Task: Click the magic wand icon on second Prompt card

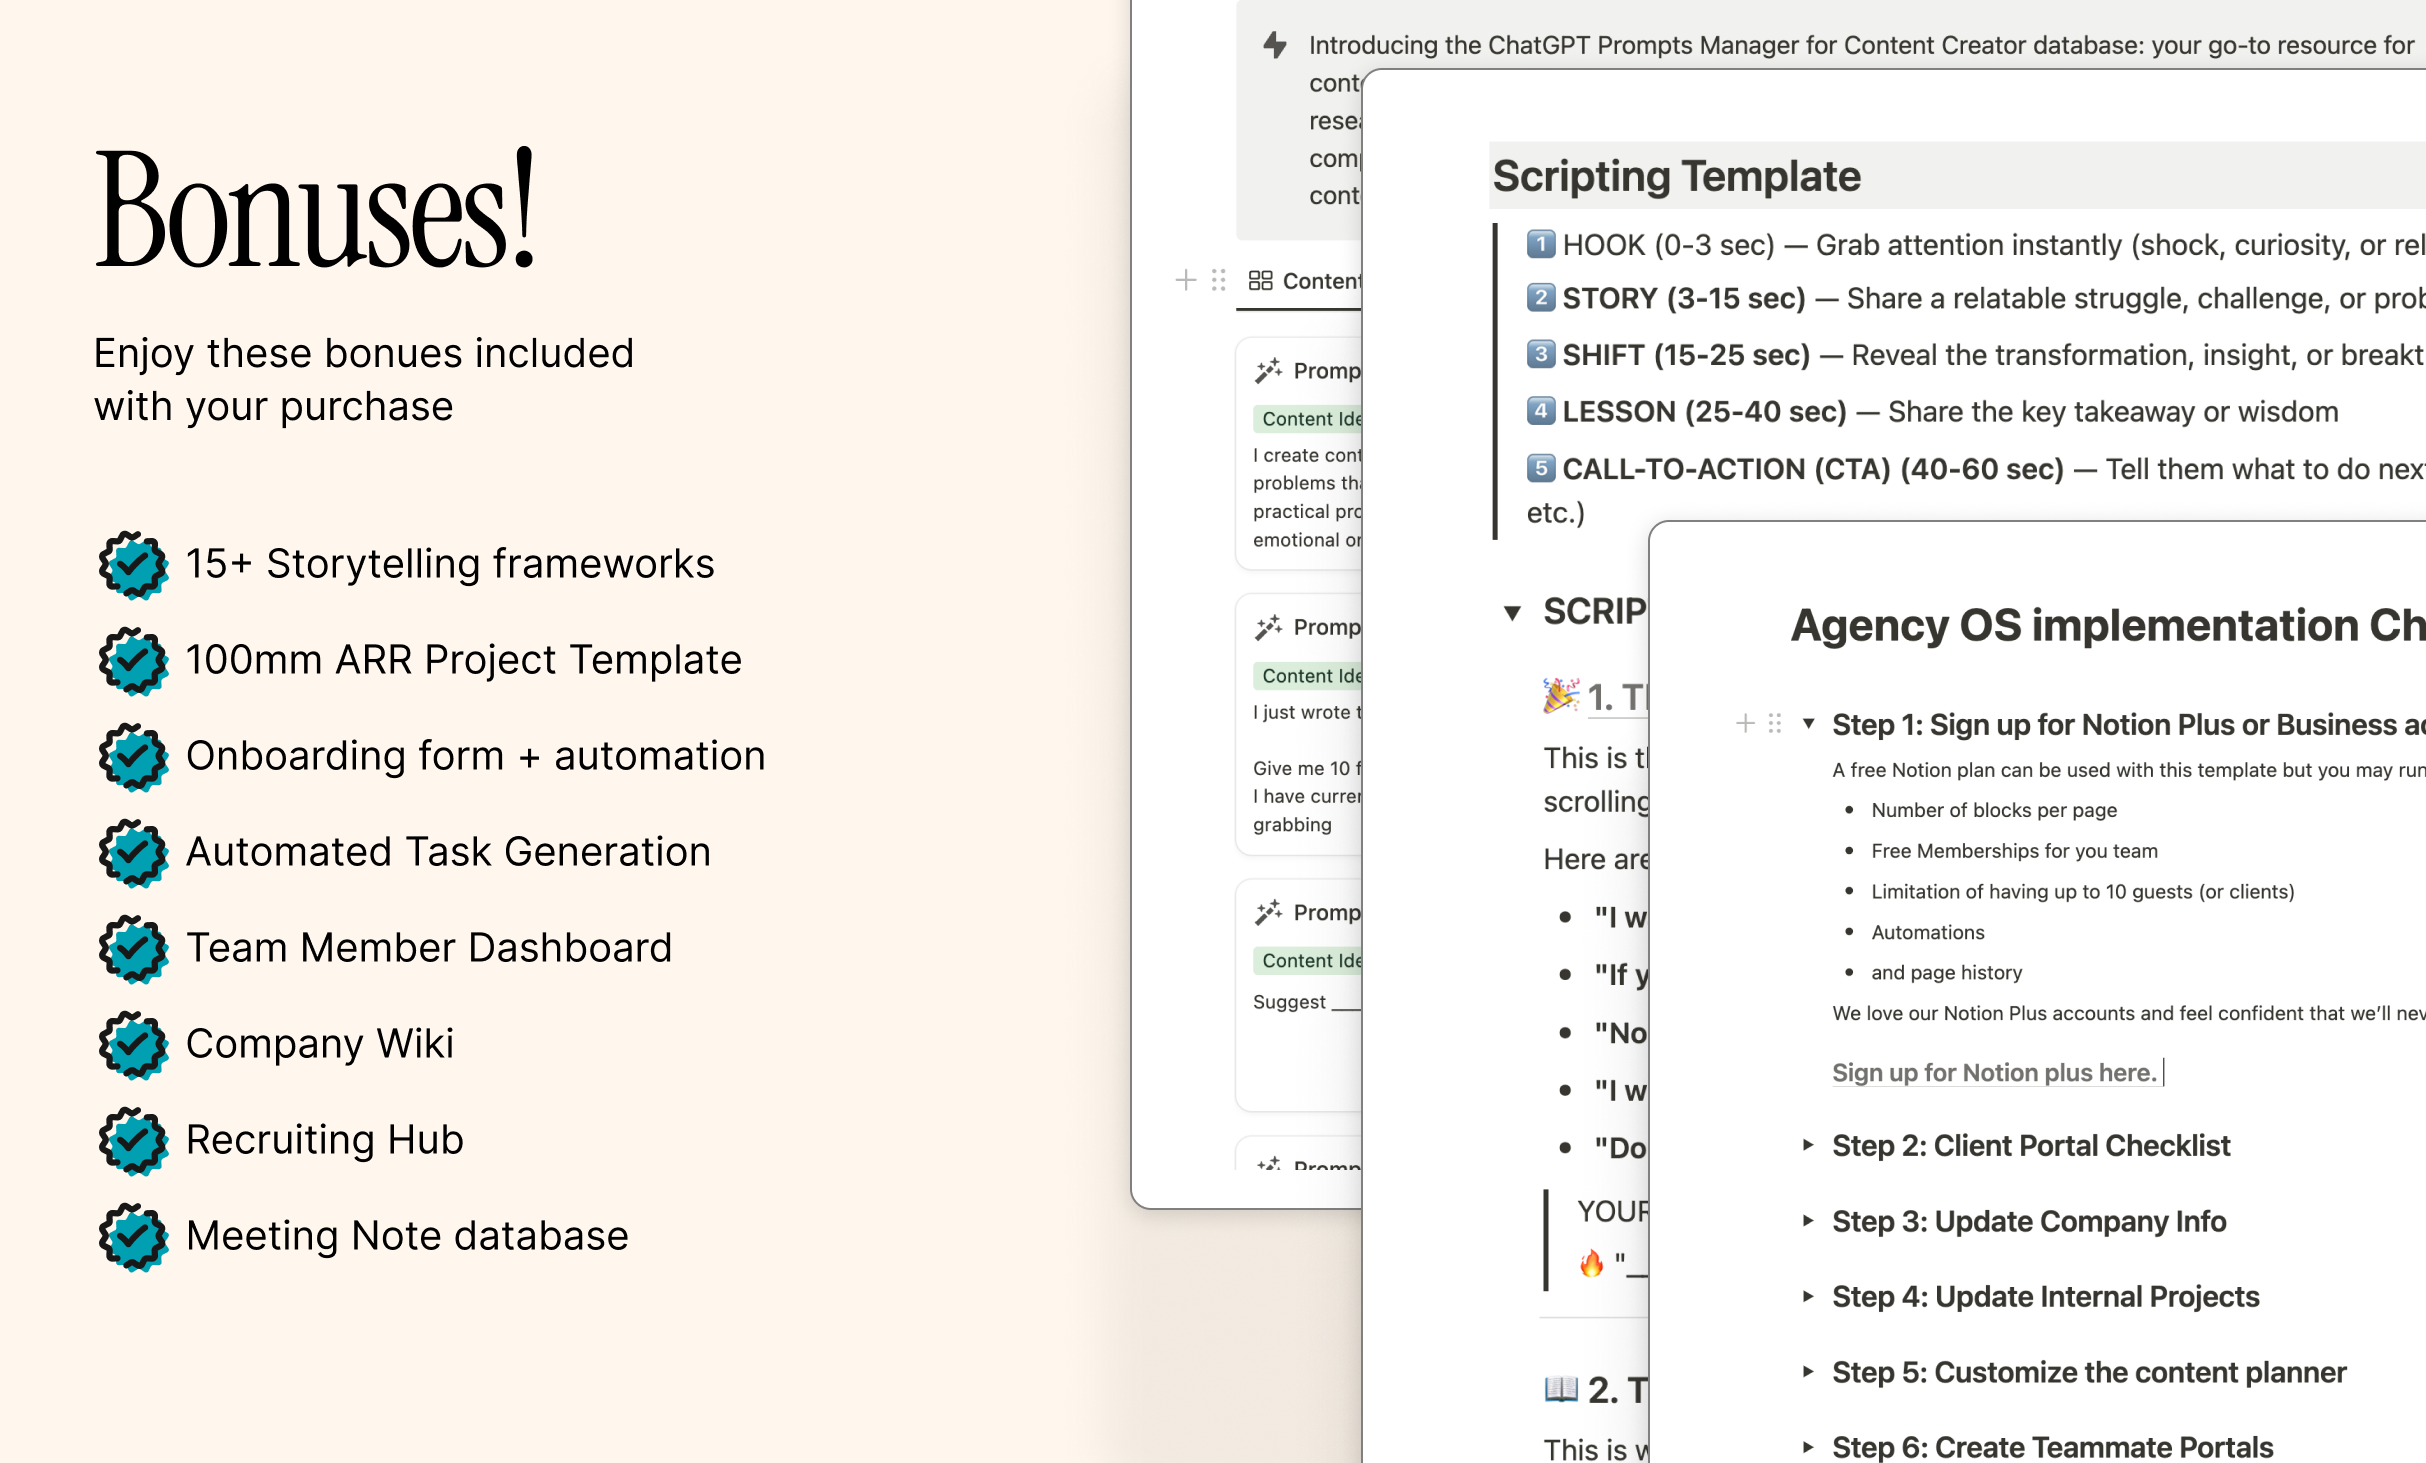Action: pos(1269,627)
